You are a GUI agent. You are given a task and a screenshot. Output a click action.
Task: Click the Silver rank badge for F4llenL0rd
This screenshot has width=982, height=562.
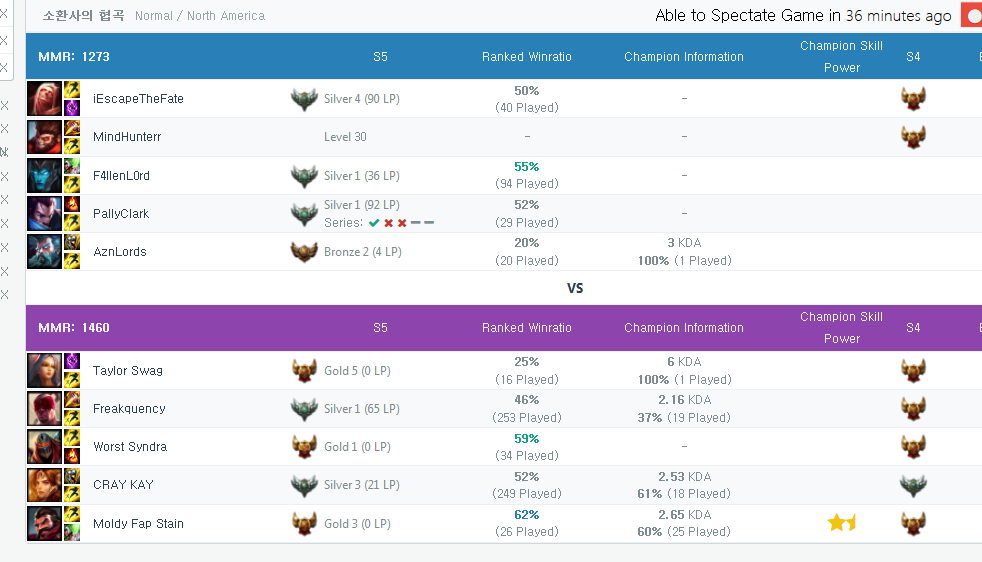tap(304, 176)
